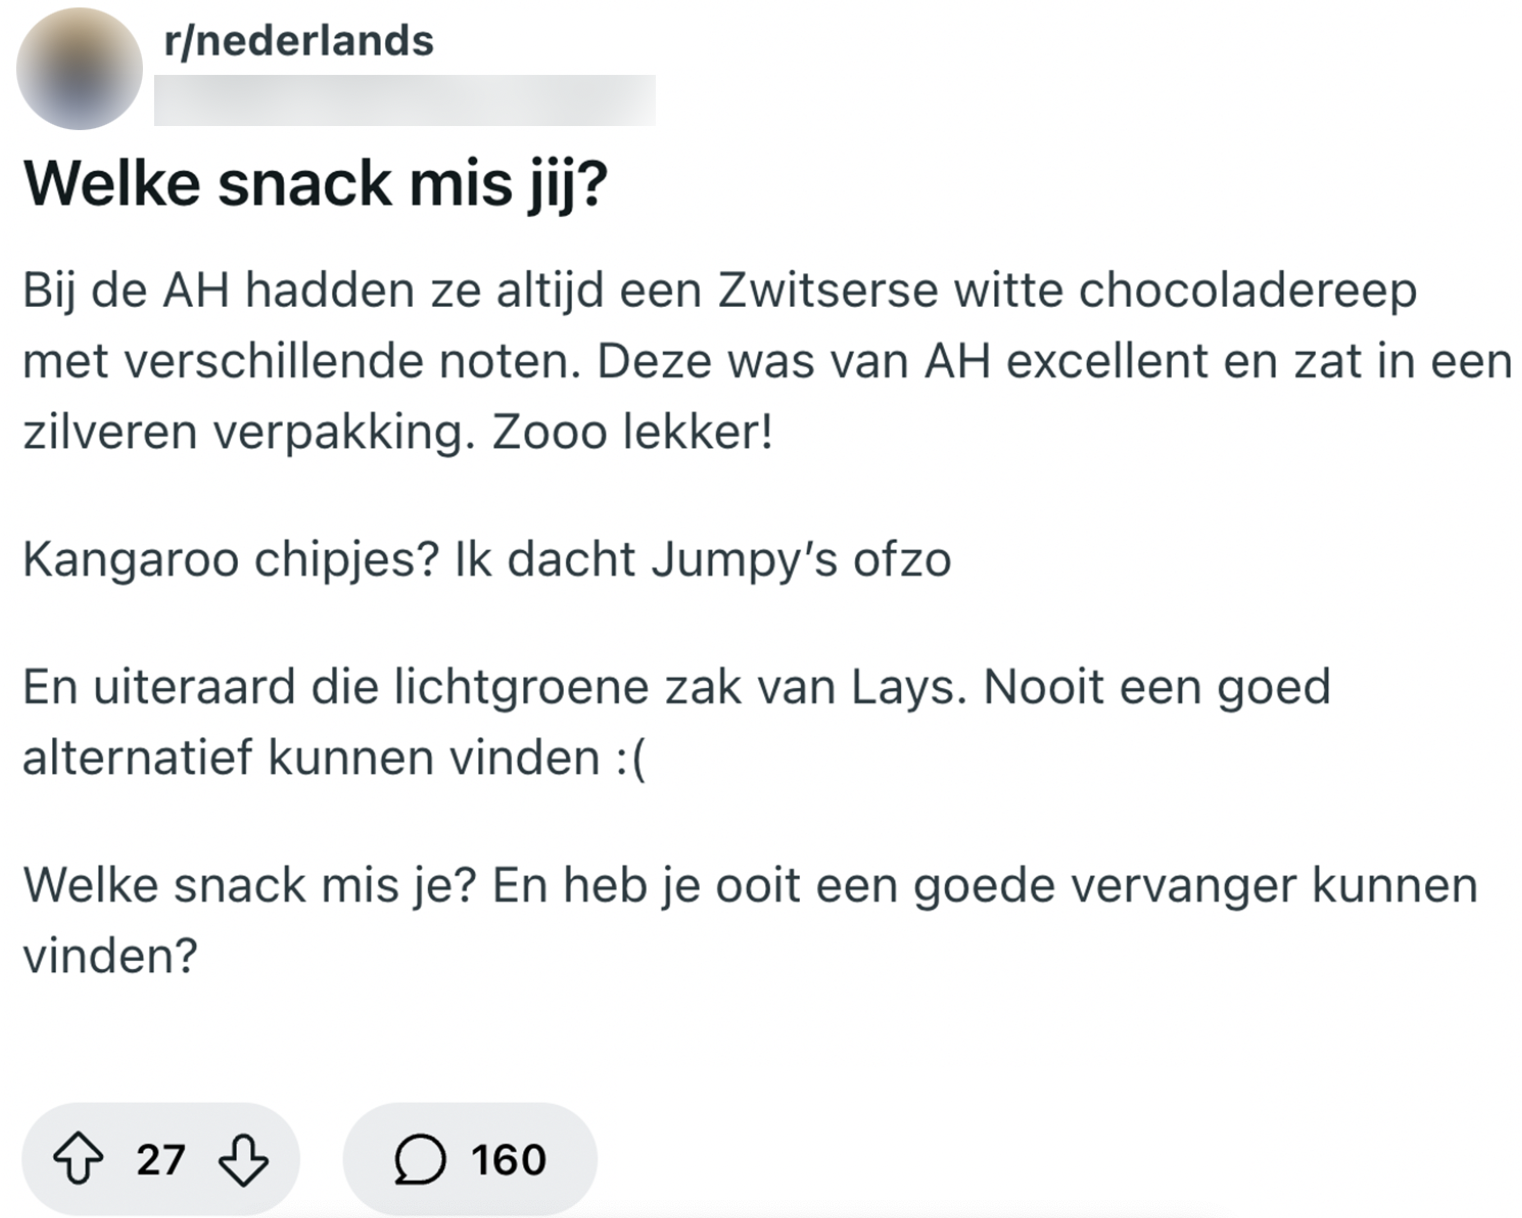The image size is (1522, 1218).
Task: Open the subreddit avatar image
Action: (79, 69)
